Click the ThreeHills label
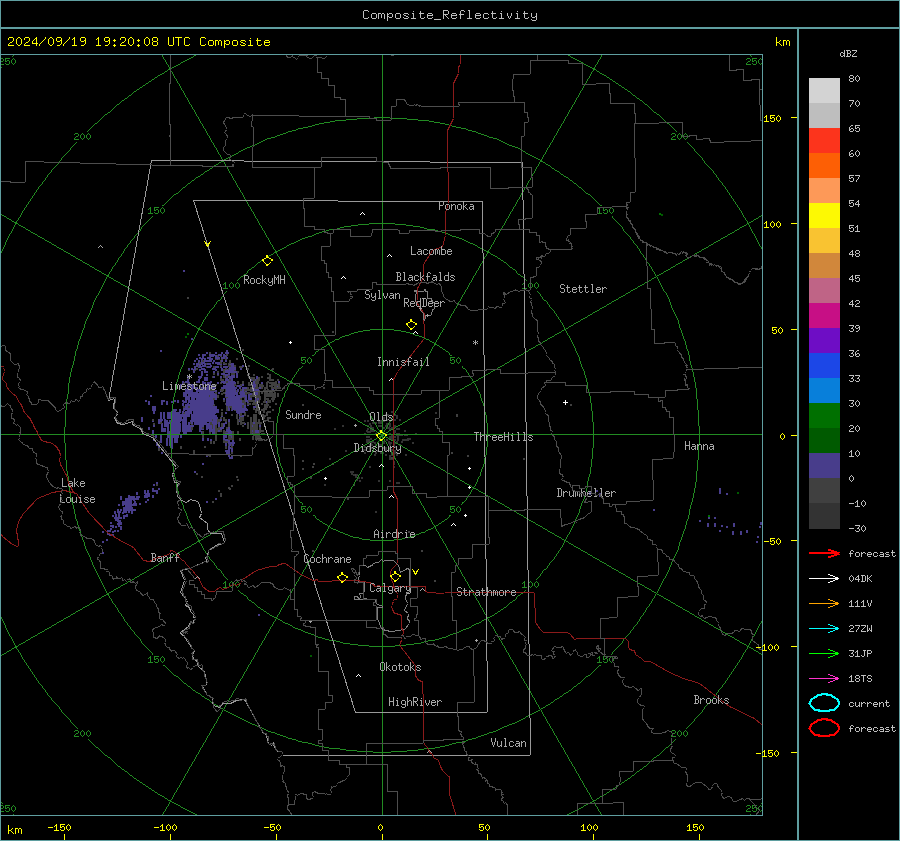Image resolution: width=900 pixels, height=841 pixels. click(x=503, y=437)
